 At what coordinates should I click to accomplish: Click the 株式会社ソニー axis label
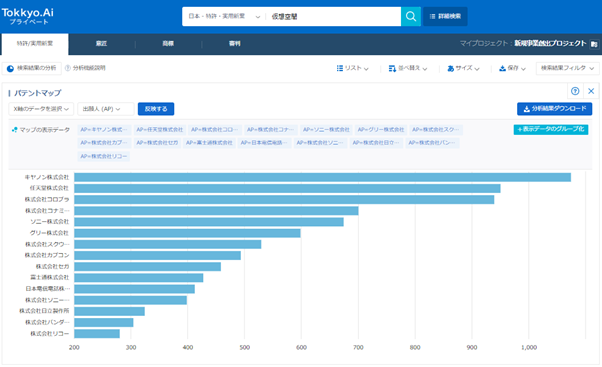point(47,300)
